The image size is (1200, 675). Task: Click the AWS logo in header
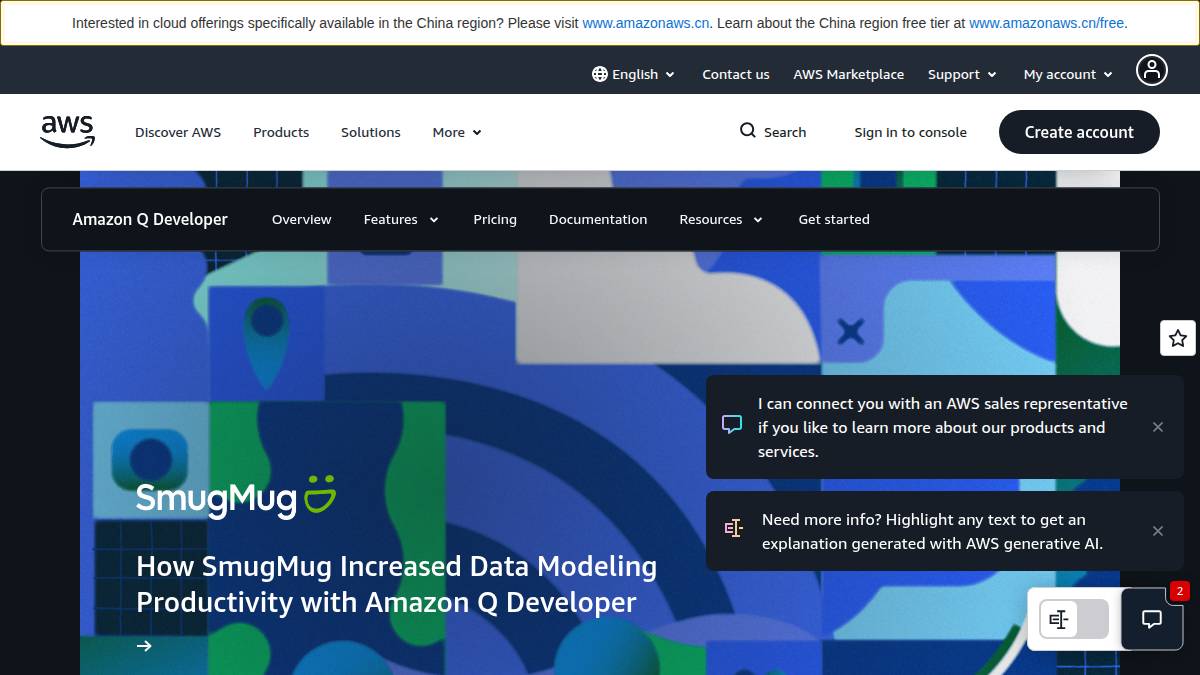coord(67,132)
